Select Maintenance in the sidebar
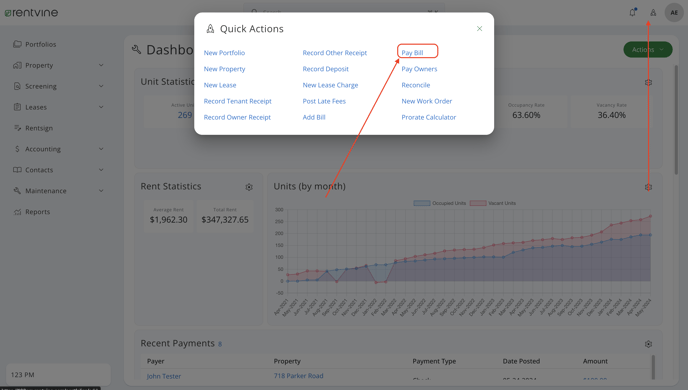The height and width of the screenshot is (390, 688). [46, 191]
